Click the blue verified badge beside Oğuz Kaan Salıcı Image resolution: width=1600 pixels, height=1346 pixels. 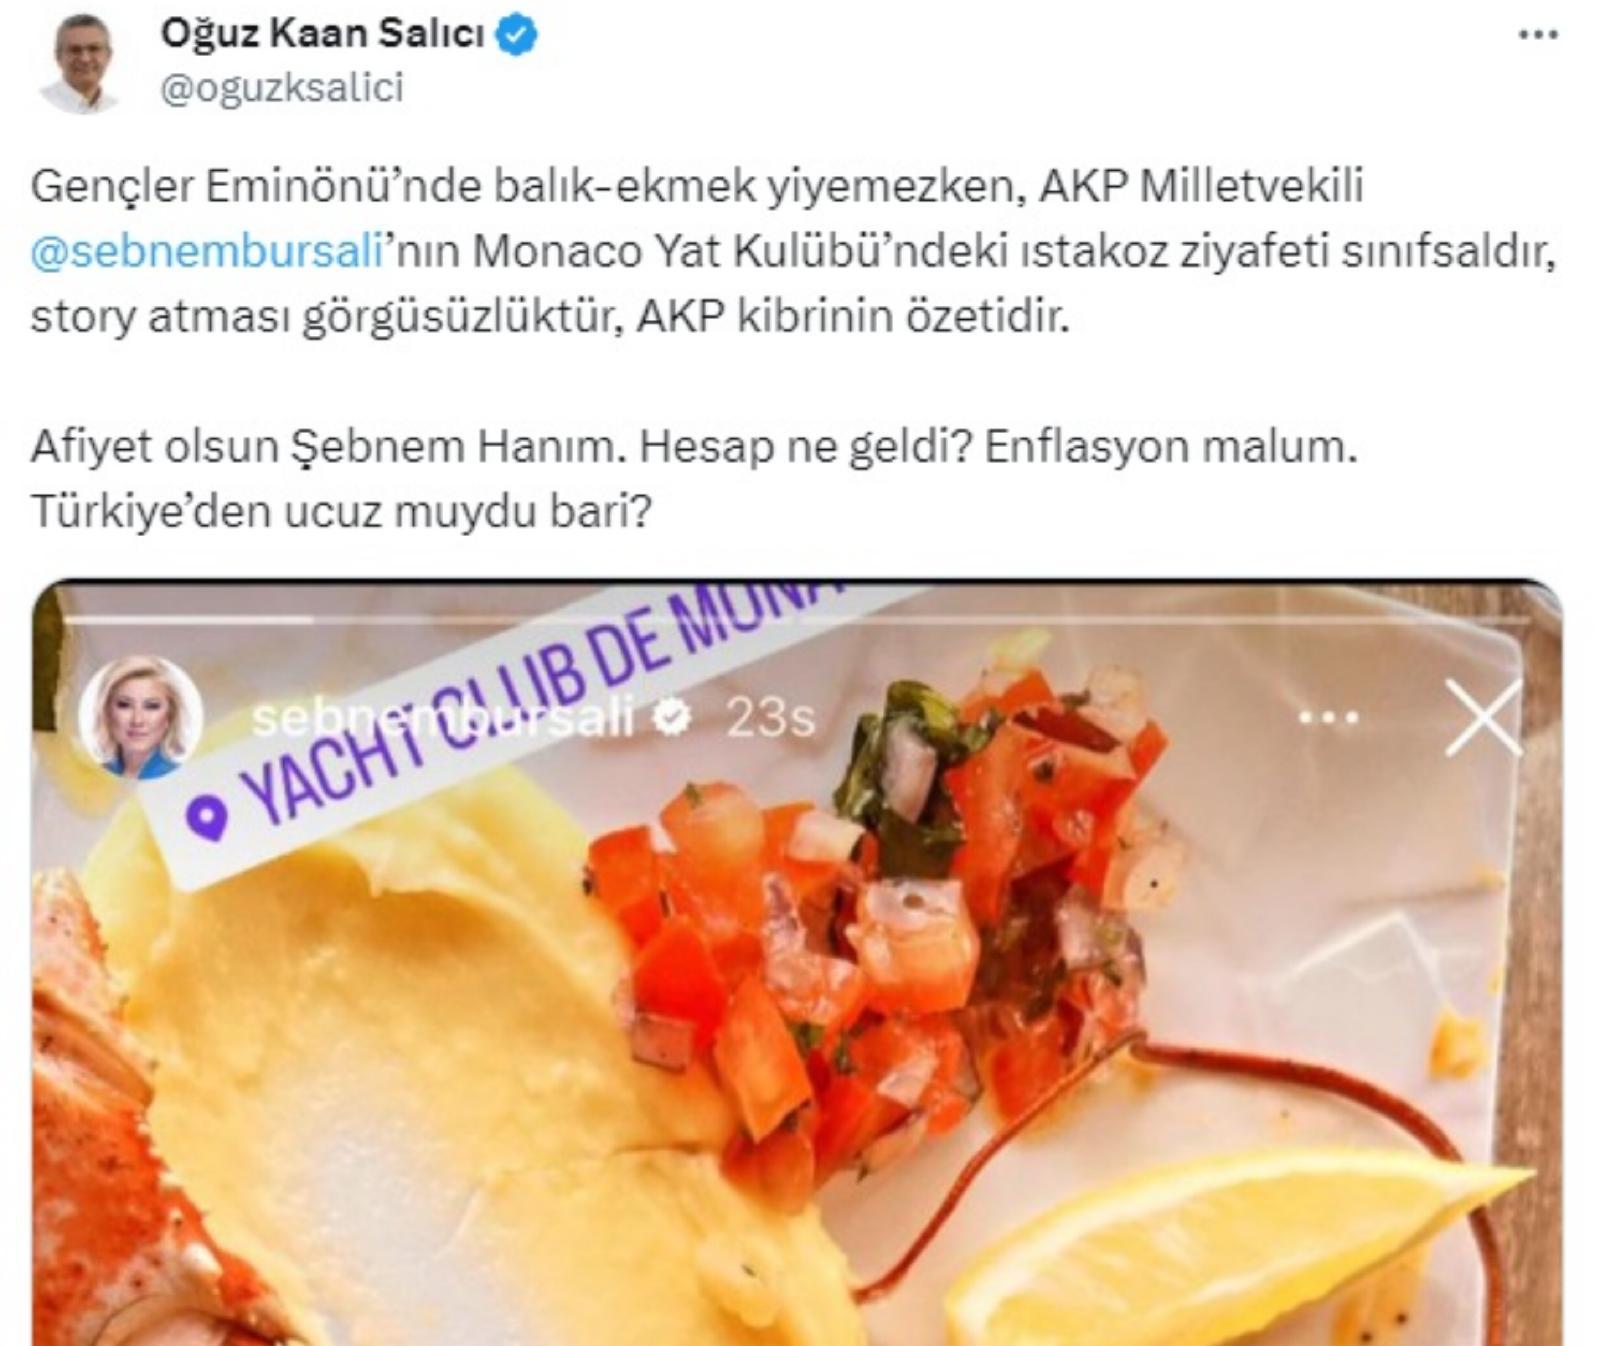(x=517, y=35)
